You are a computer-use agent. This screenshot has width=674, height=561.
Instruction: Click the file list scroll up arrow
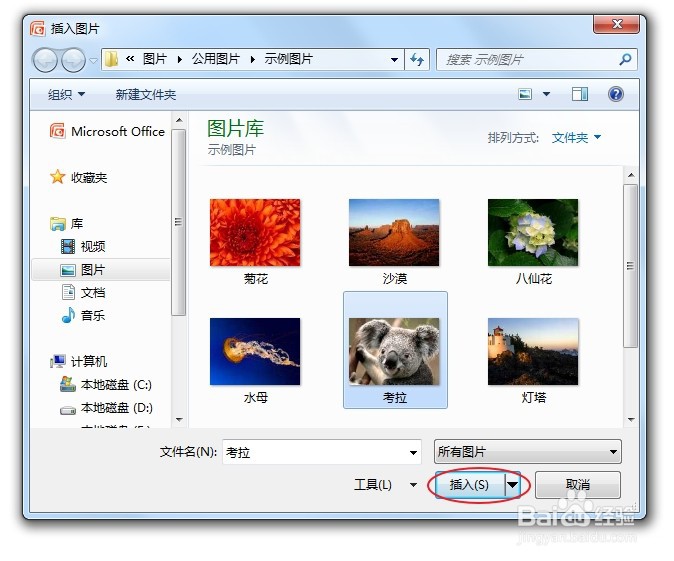tap(631, 175)
